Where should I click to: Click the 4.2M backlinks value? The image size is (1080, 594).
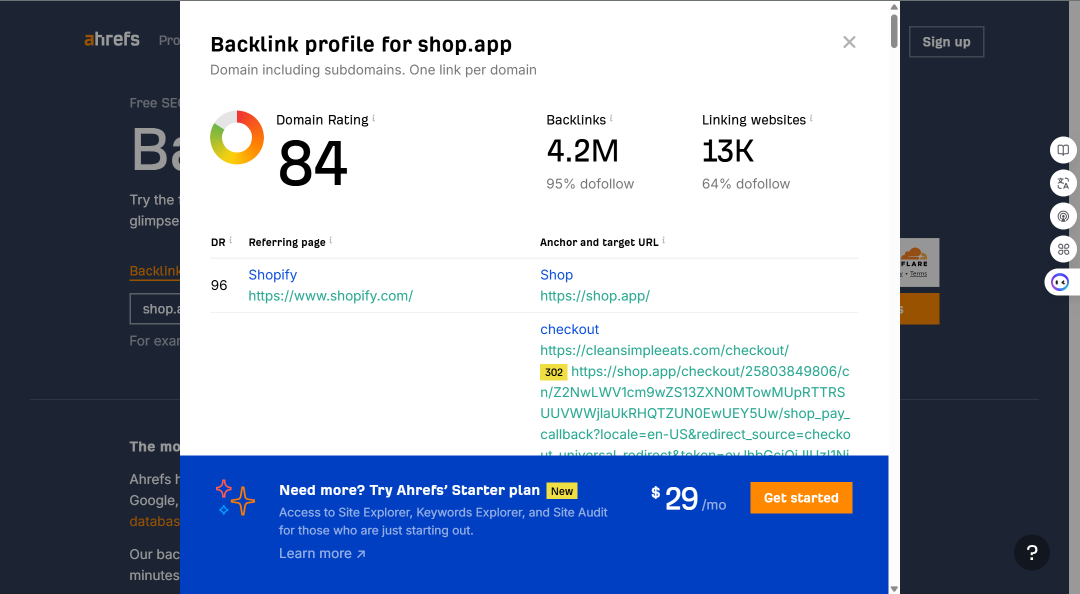pyautogui.click(x=583, y=151)
